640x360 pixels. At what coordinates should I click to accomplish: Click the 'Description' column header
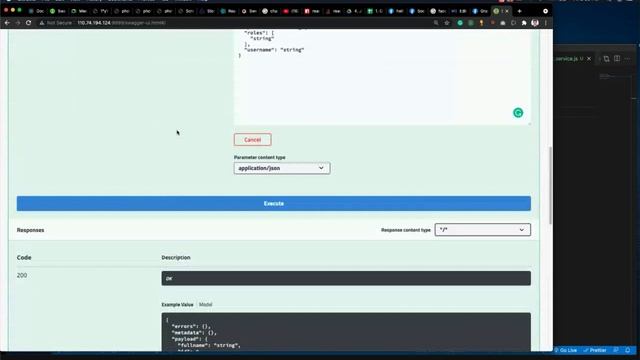(x=176, y=258)
